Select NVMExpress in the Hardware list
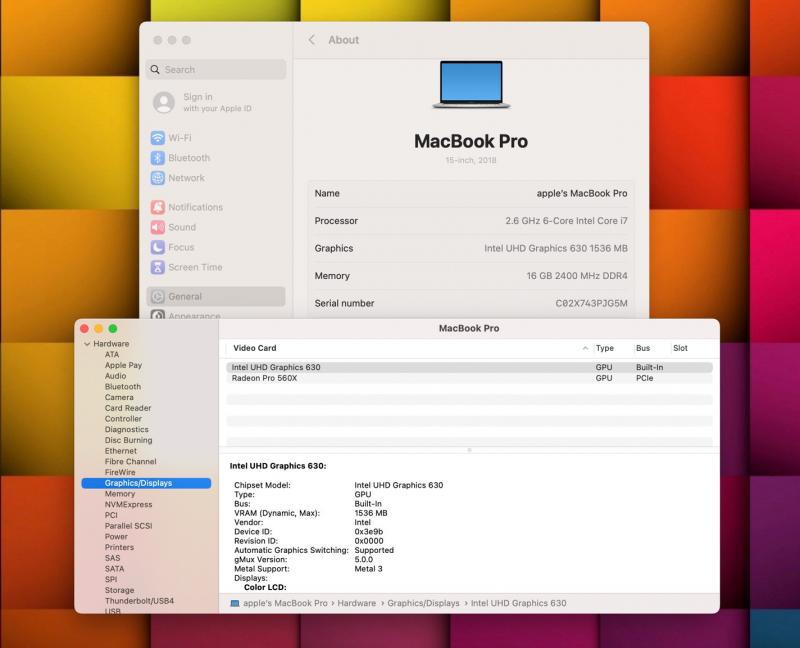This screenshot has height=648, width=800. 129,505
